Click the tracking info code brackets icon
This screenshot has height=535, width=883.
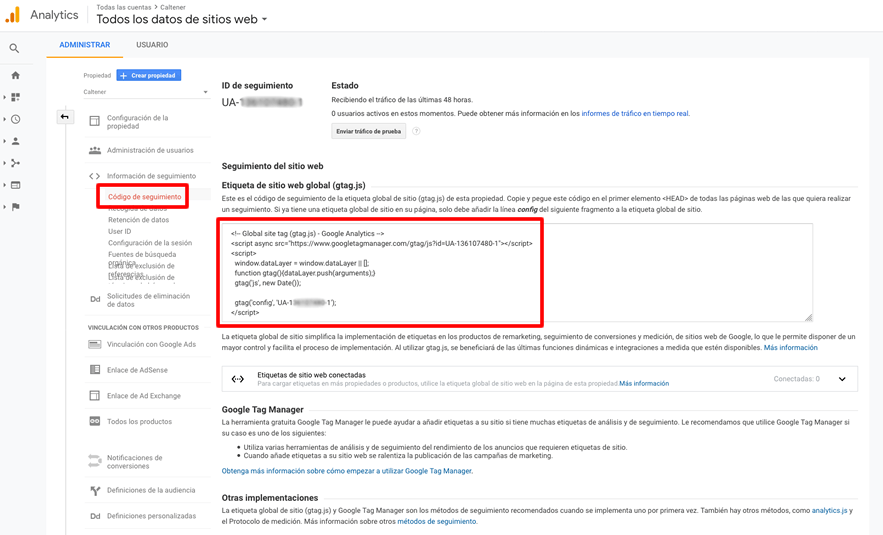94,176
